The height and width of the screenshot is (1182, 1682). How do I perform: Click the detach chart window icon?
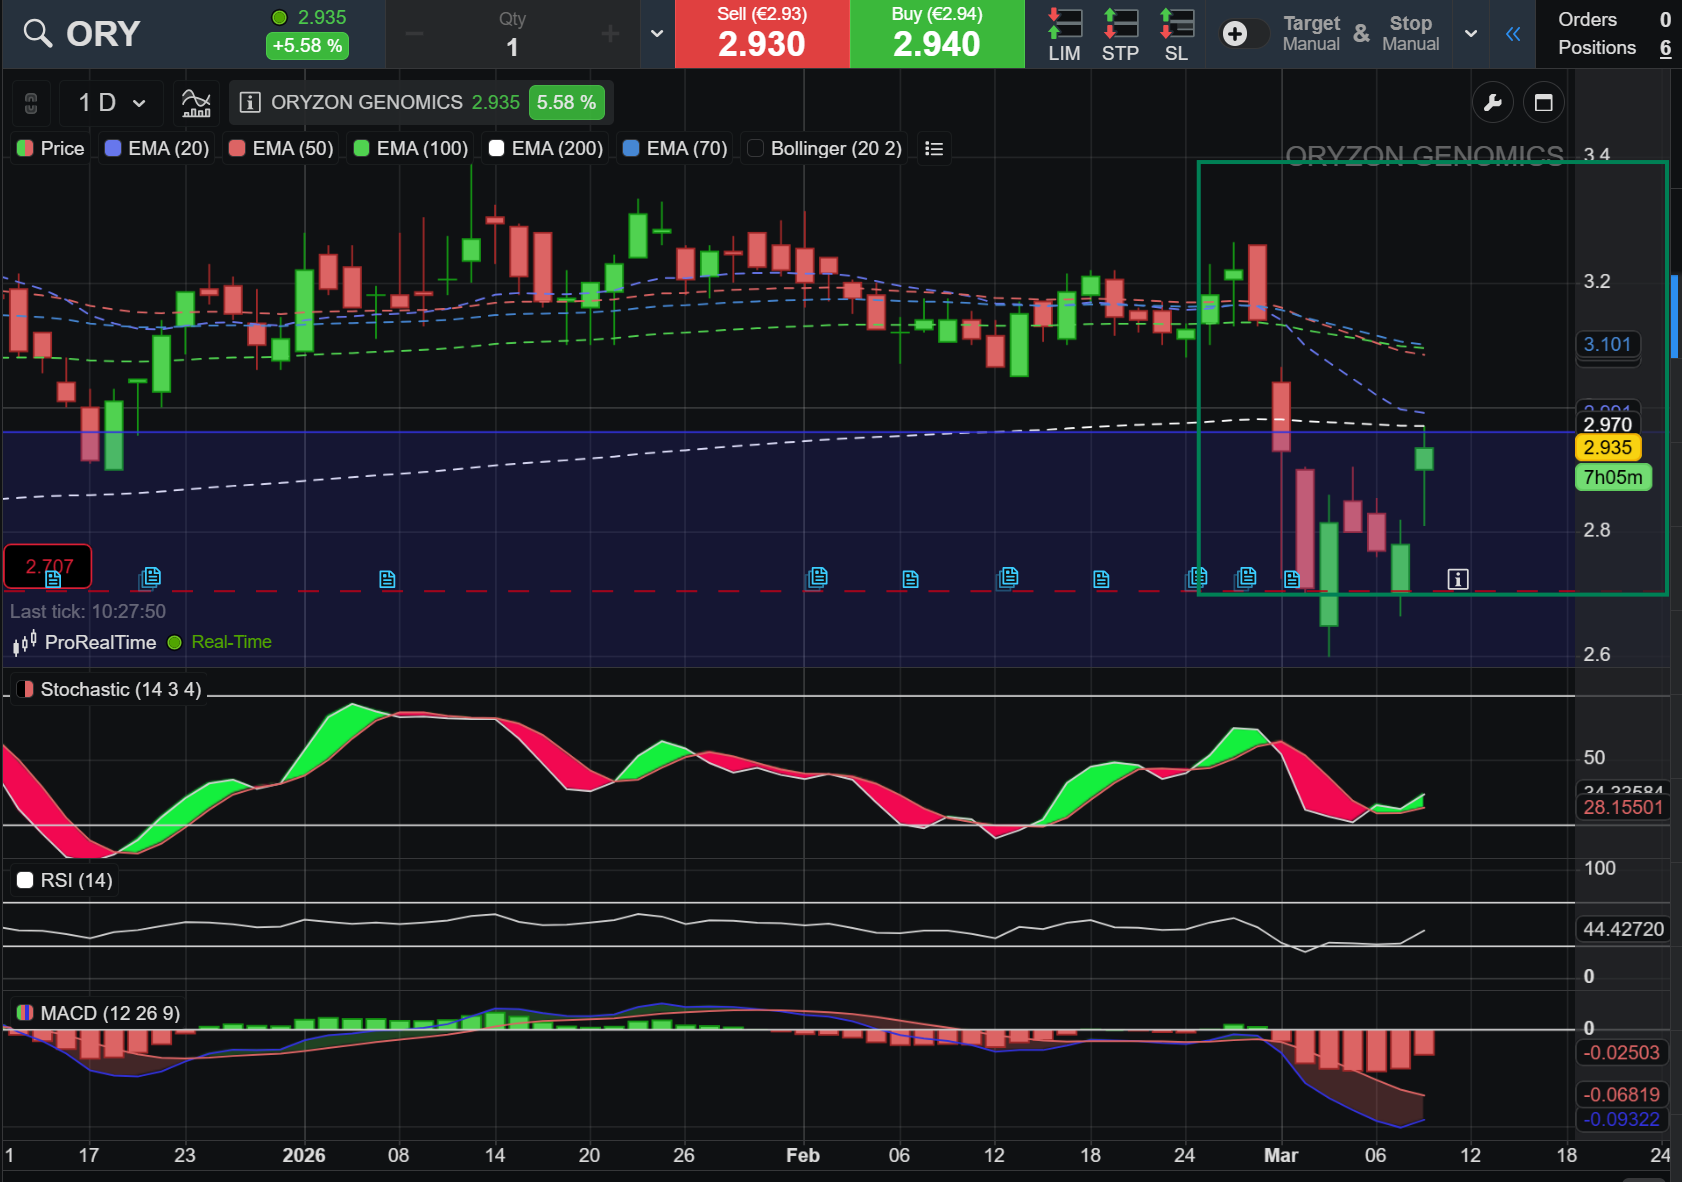pos(1543,103)
